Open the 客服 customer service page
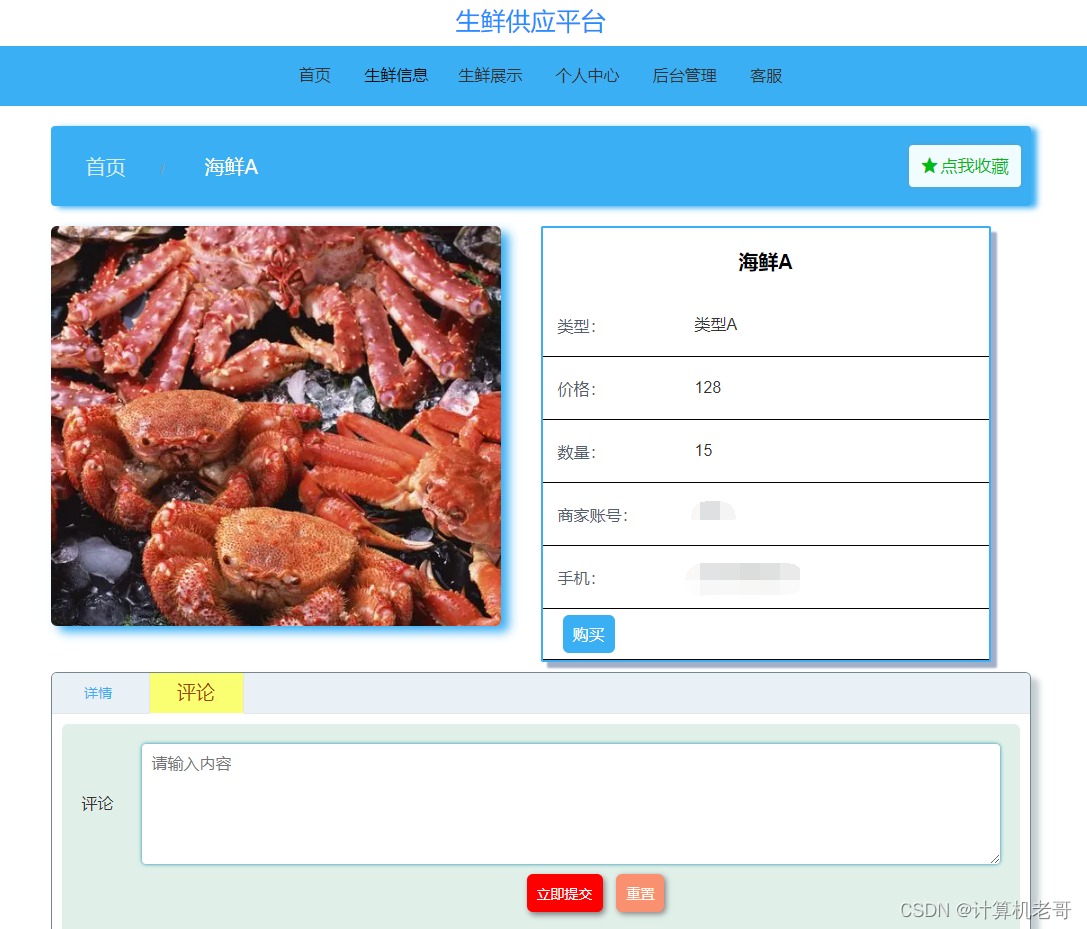 pyautogui.click(x=766, y=75)
